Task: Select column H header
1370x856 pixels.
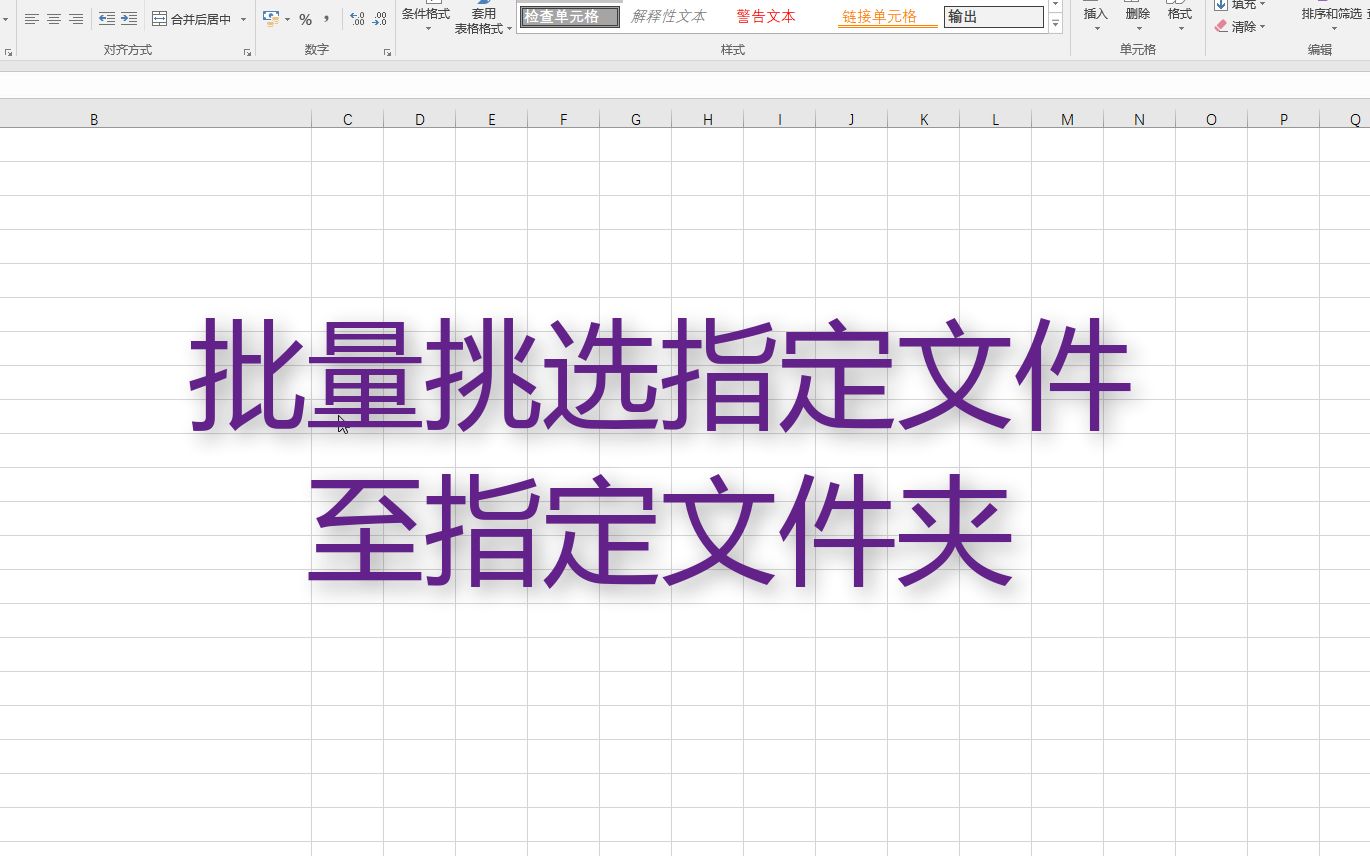Action: click(x=708, y=120)
